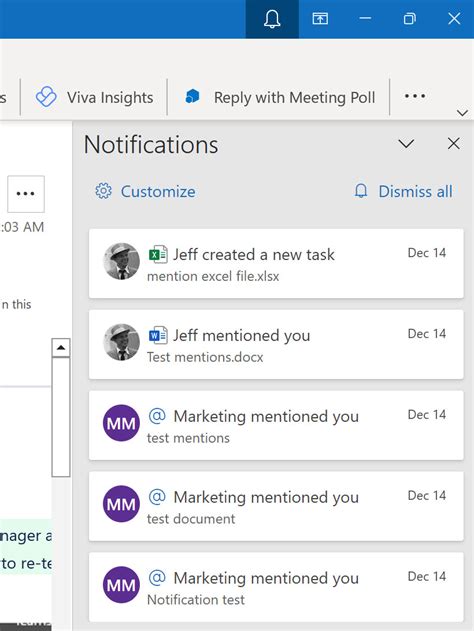This screenshot has width=474, height=631.
Task: Open Viva Insights add-in
Action: [x=95, y=97]
